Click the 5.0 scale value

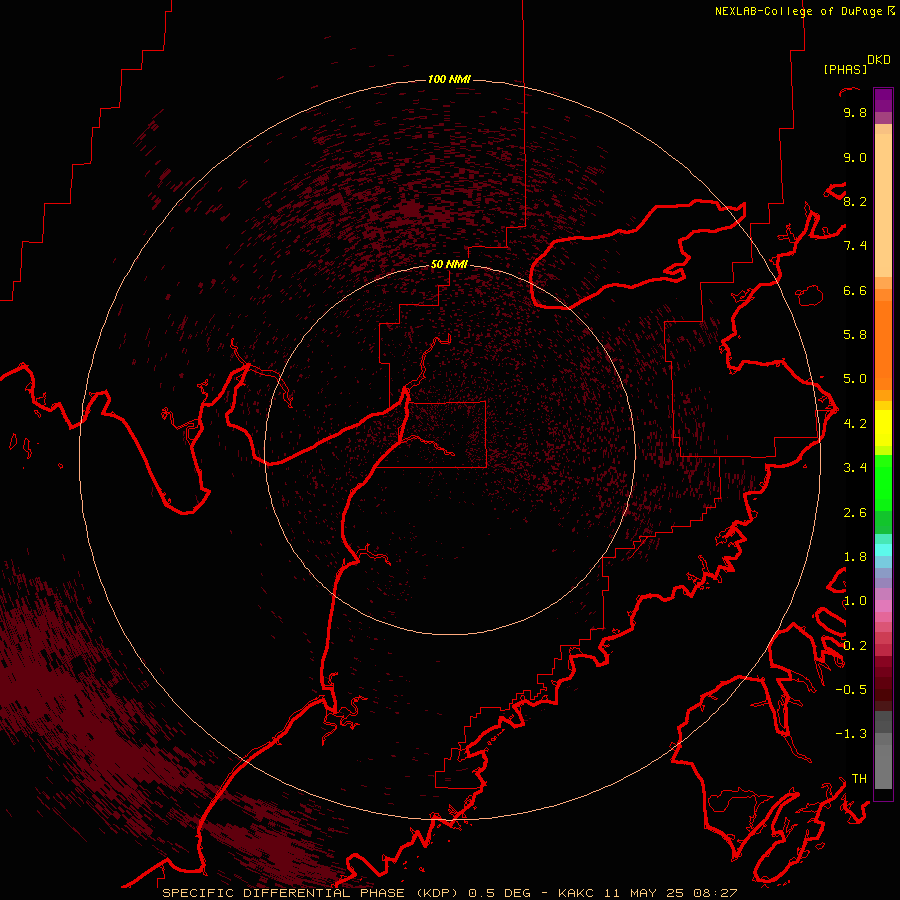point(855,379)
